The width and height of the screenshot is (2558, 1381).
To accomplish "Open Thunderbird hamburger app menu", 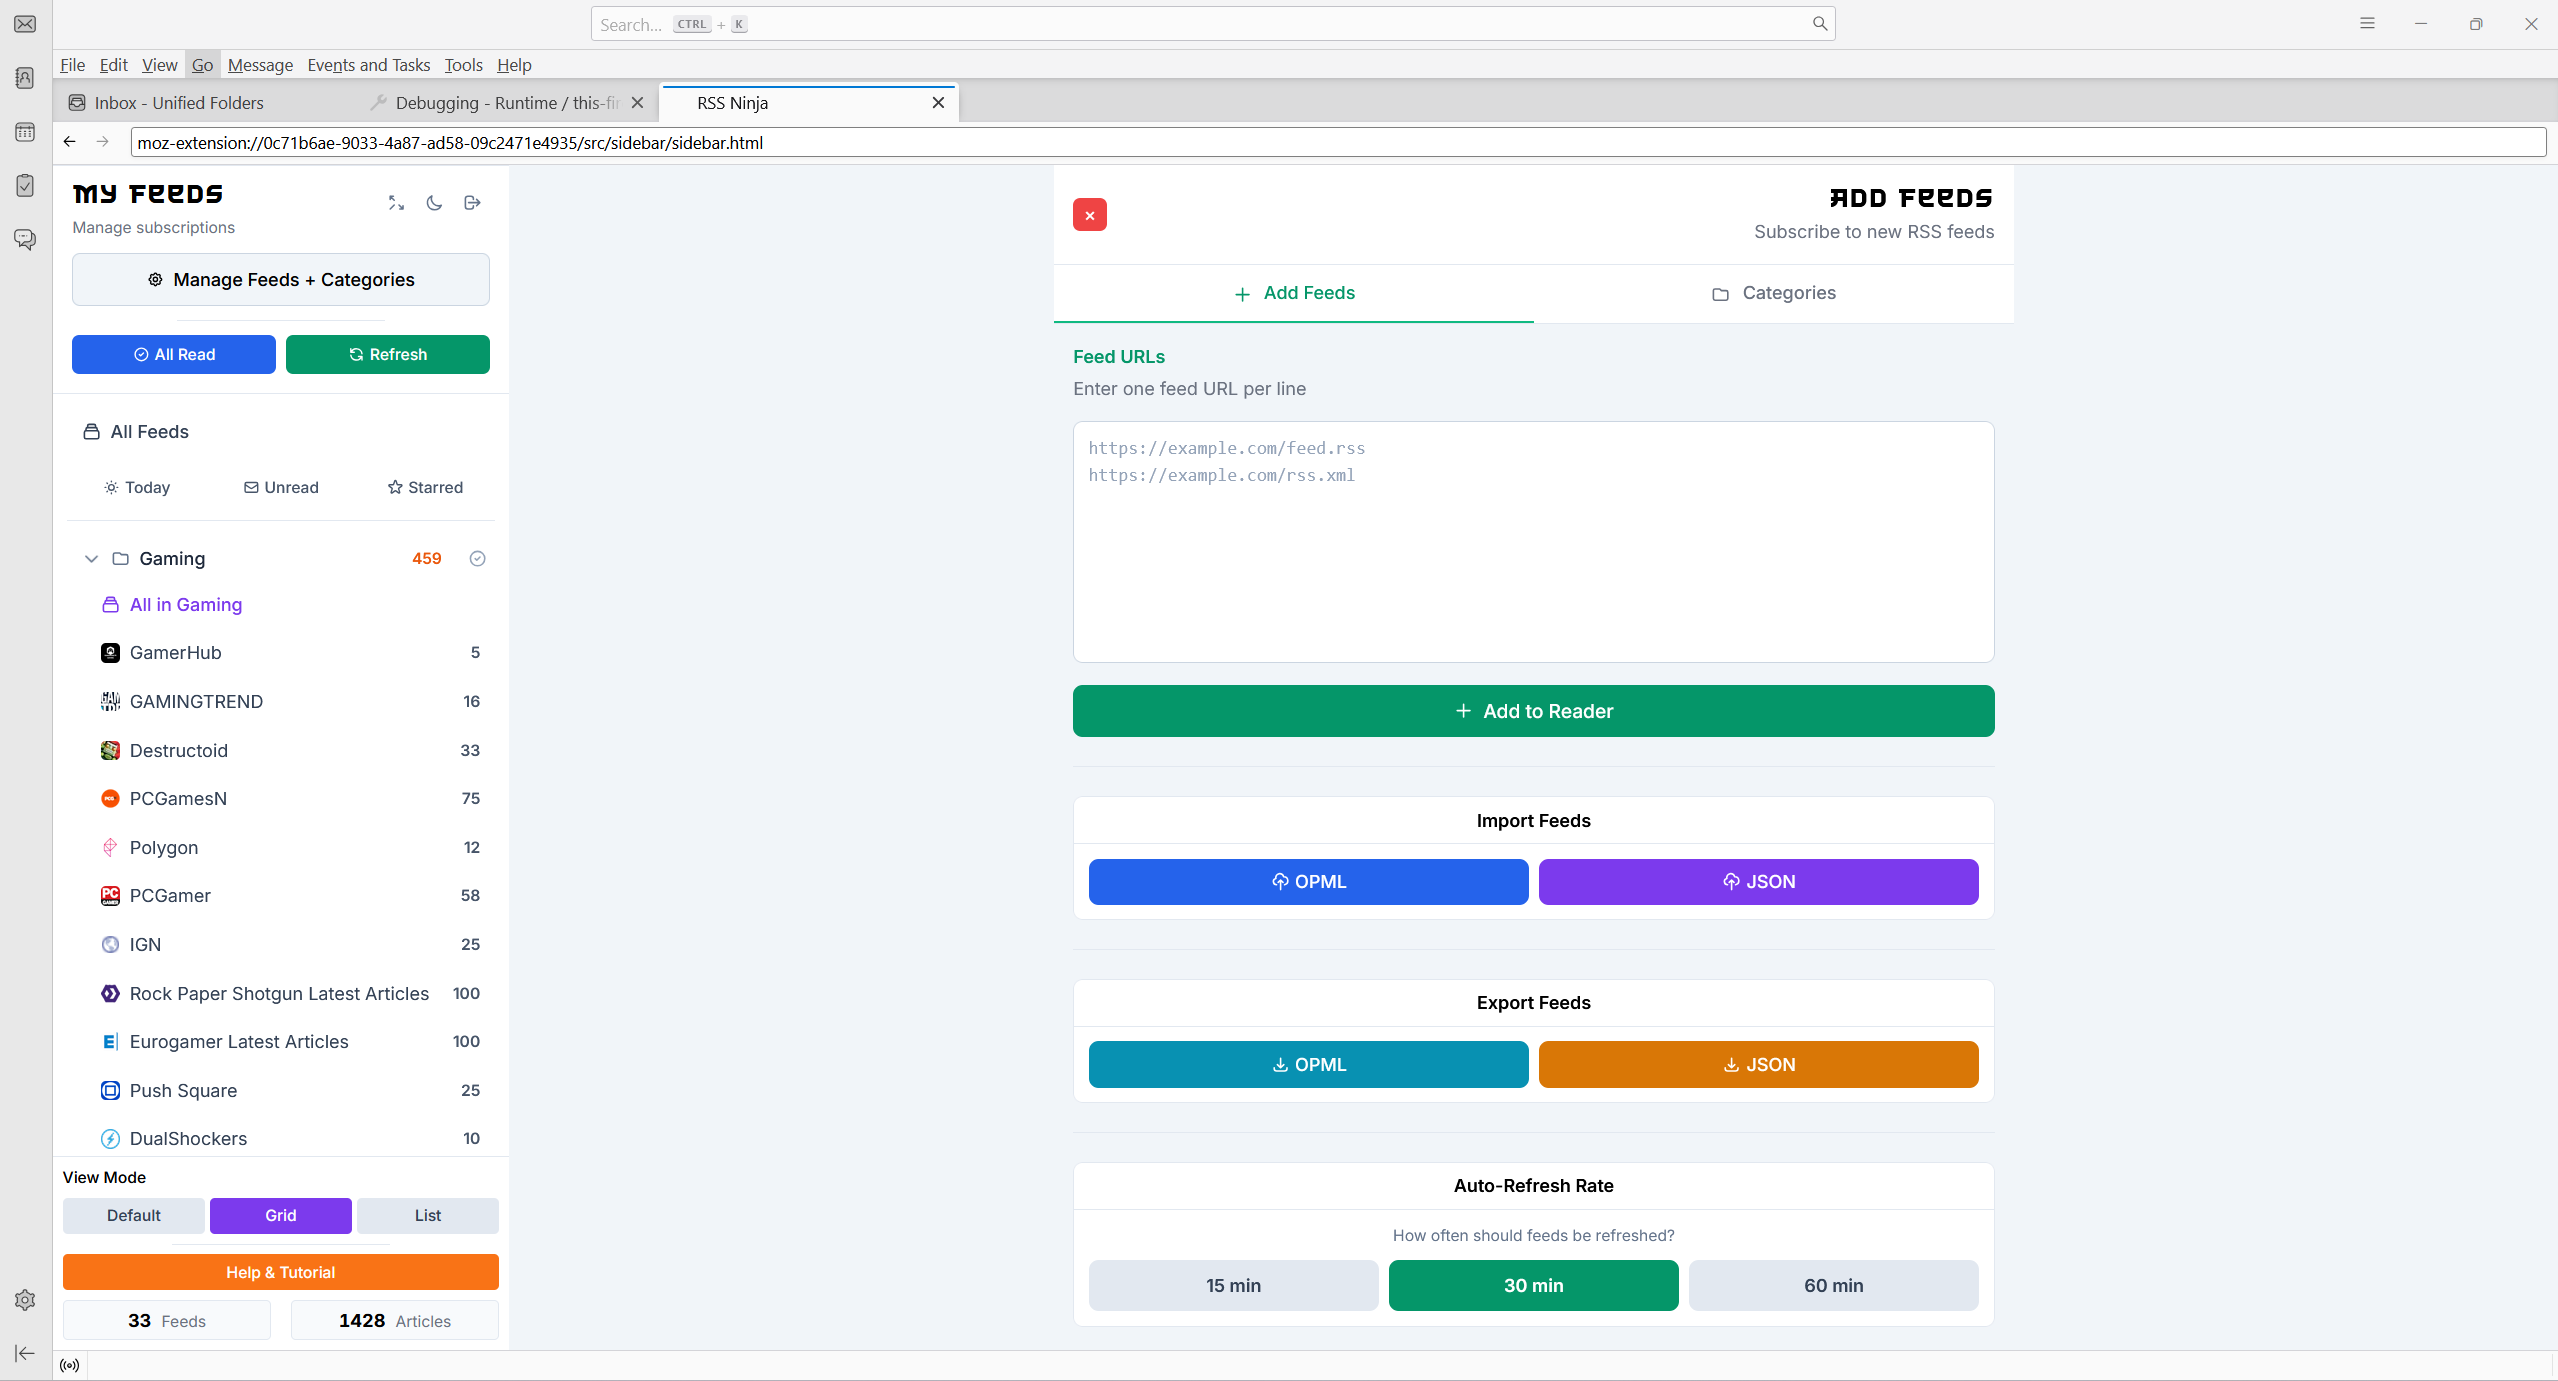I will [2366, 24].
